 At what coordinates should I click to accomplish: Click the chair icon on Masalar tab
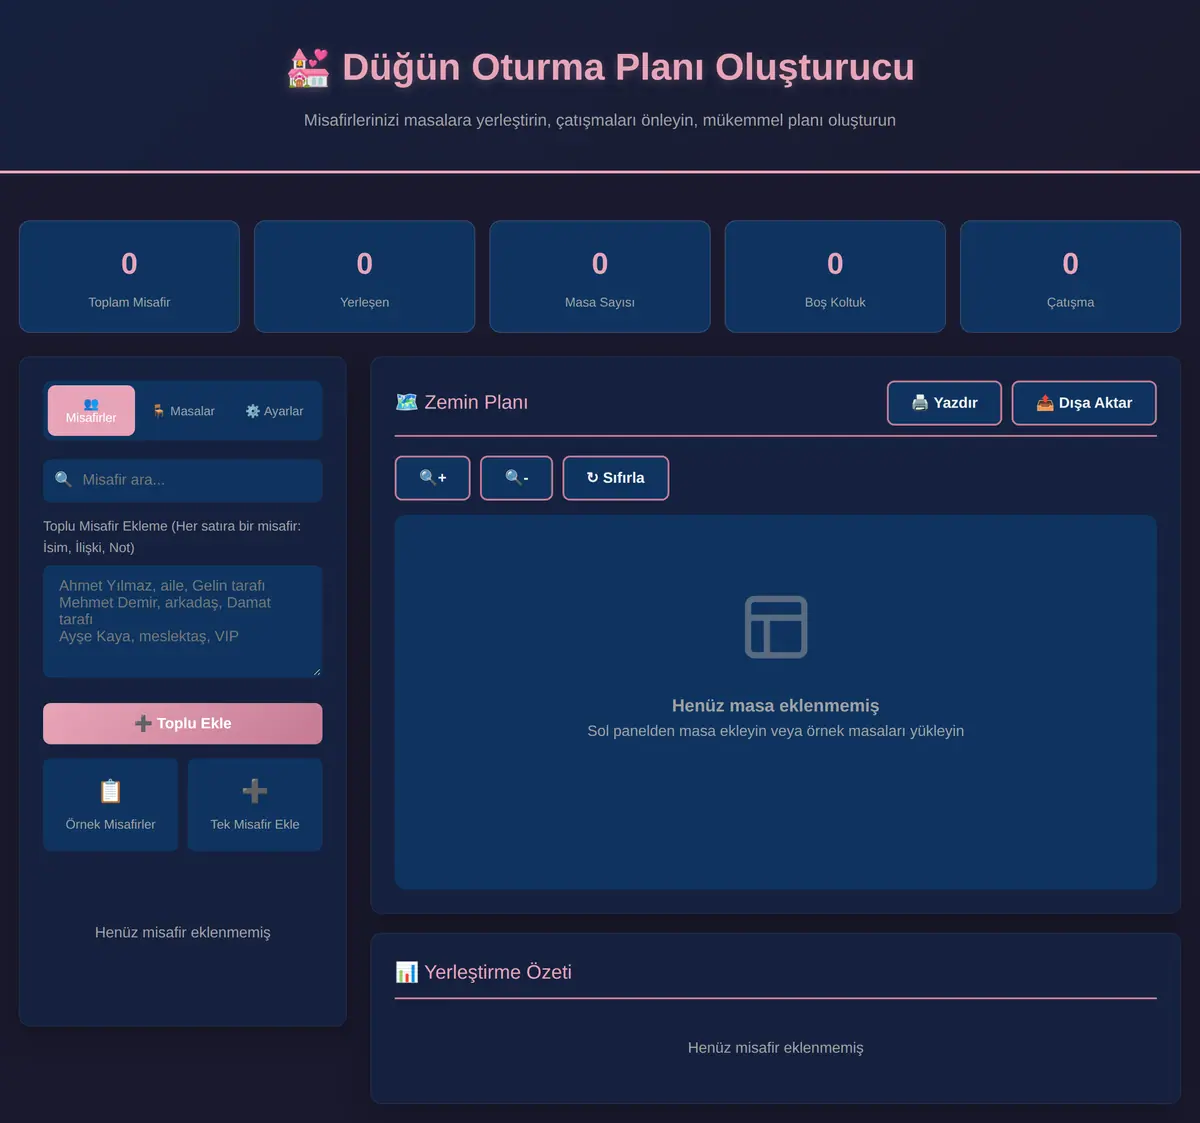pyautogui.click(x=159, y=411)
